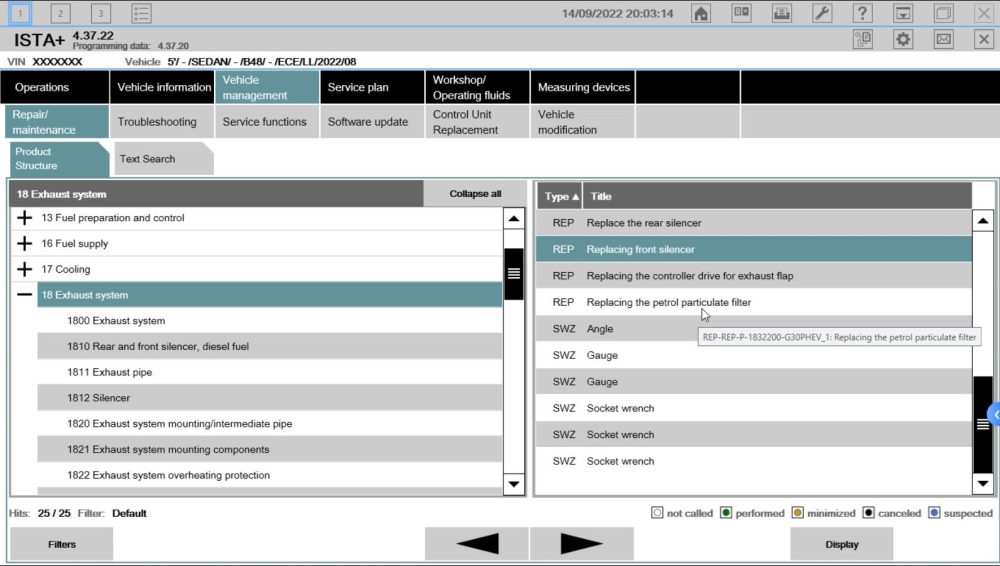Screen dimensions: 1000x566
Task: Click the blue side panel arrow handle
Action: point(994,414)
